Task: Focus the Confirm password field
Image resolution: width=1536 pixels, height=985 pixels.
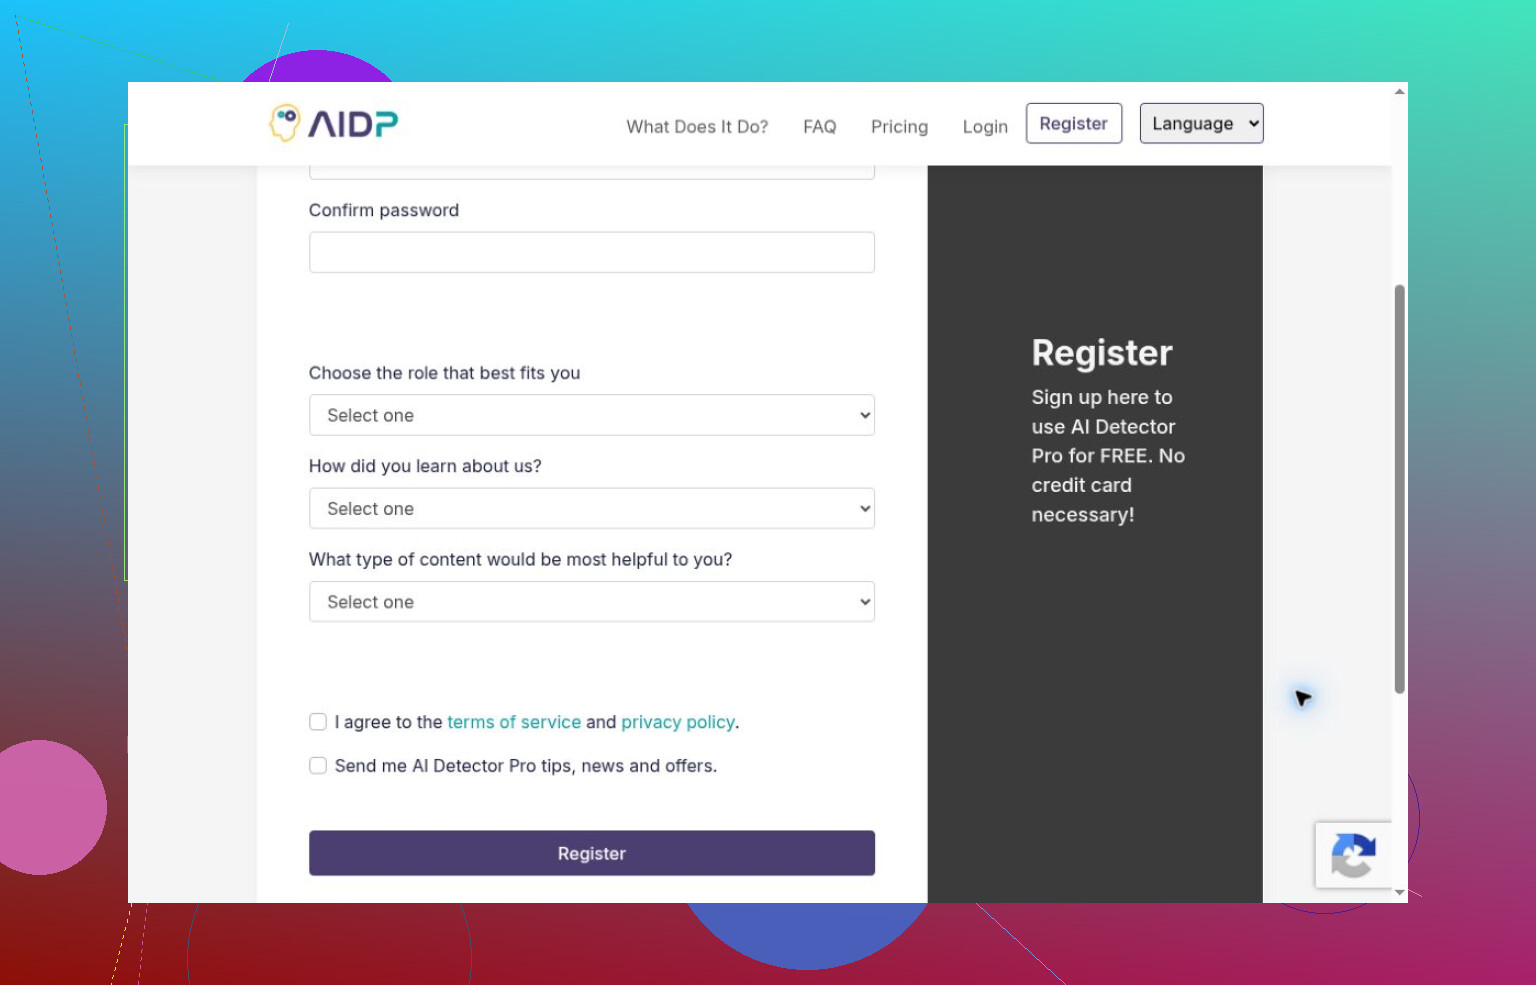Action: 592,252
